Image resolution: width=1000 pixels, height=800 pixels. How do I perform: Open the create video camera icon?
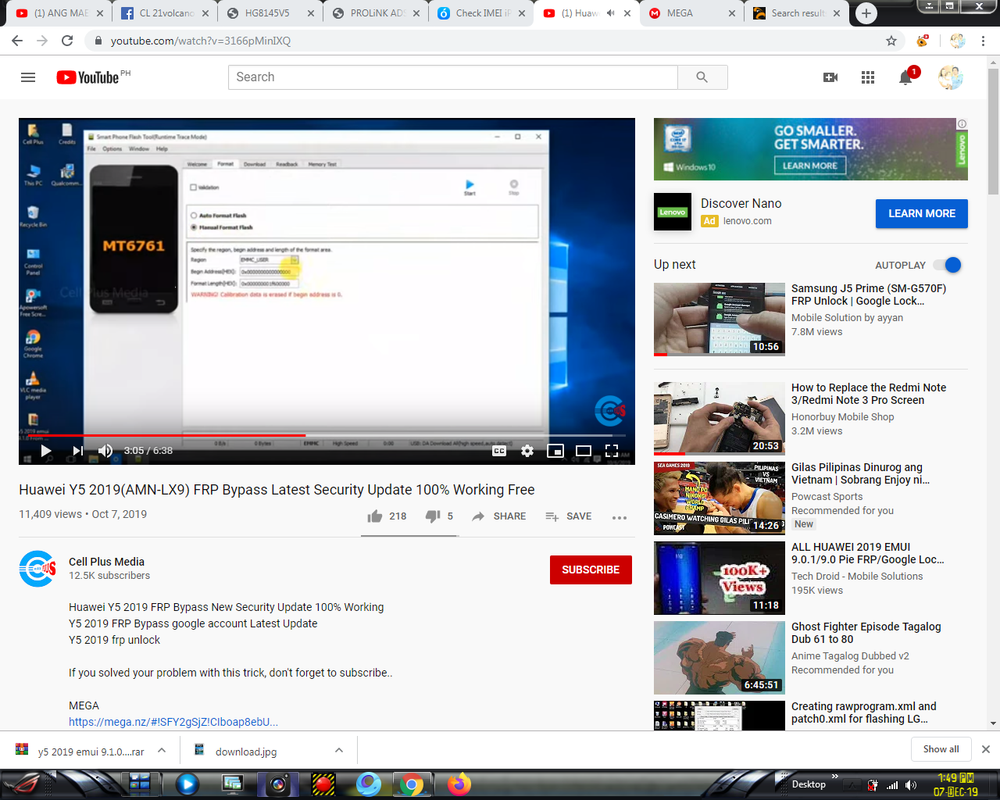[x=830, y=77]
